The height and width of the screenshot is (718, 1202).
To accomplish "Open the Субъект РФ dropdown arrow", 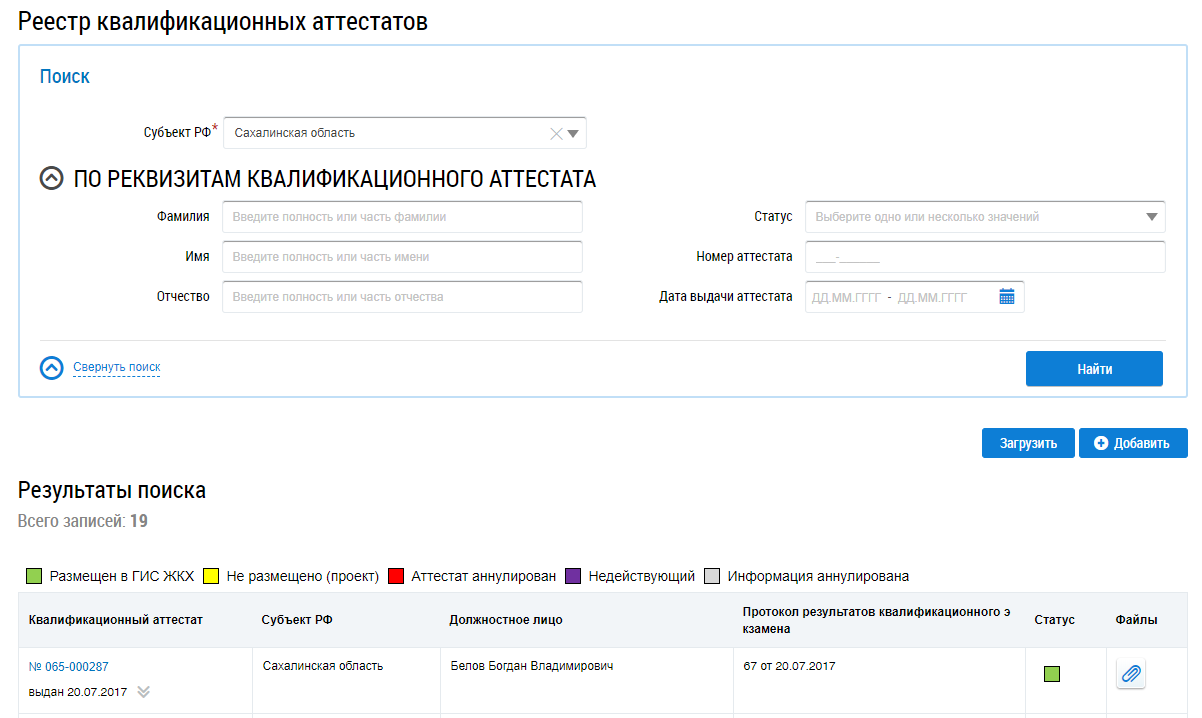I will [x=574, y=133].
